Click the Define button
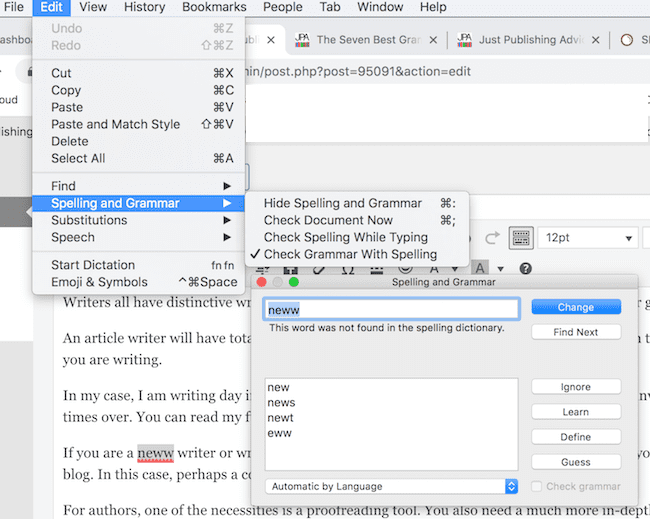 point(576,437)
